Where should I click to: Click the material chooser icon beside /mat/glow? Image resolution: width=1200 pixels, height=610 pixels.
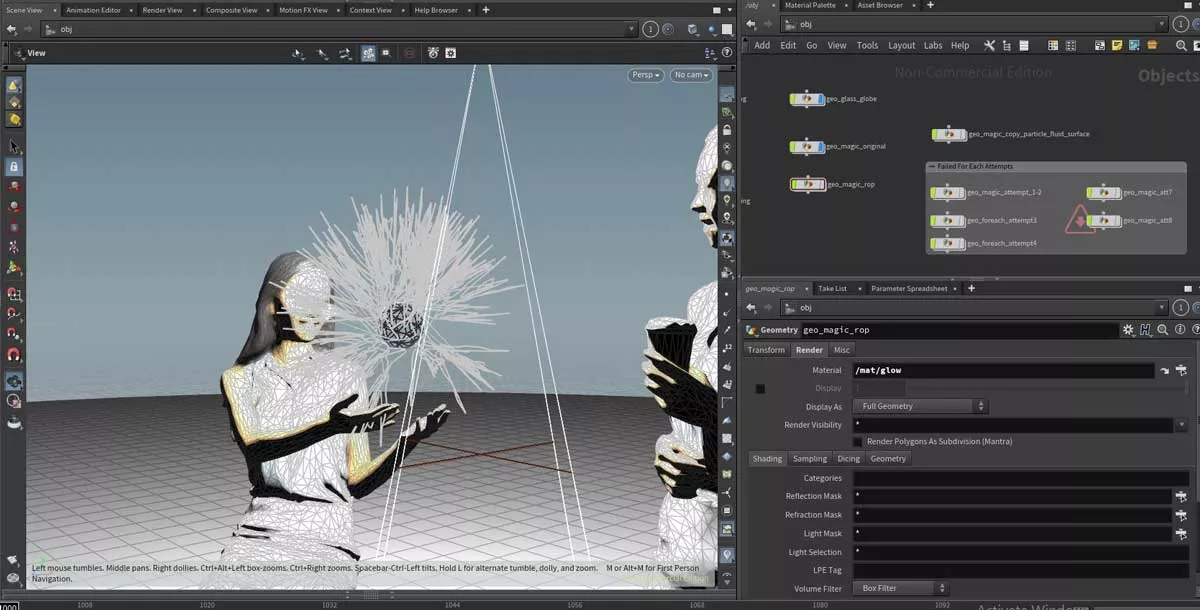coord(1181,370)
